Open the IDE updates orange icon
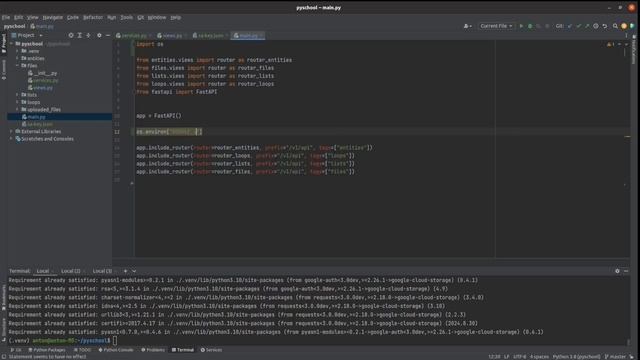The width and height of the screenshot is (640, 360). 624,26
